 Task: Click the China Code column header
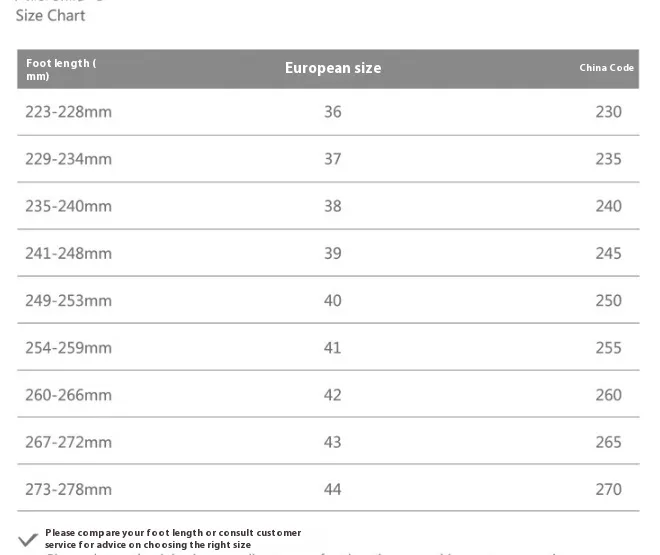point(607,68)
